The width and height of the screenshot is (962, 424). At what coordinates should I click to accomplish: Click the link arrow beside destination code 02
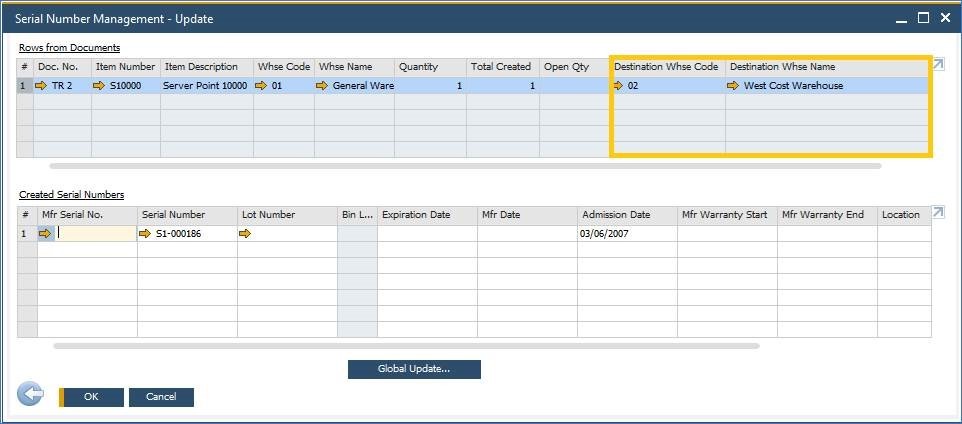[x=619, y=86]
